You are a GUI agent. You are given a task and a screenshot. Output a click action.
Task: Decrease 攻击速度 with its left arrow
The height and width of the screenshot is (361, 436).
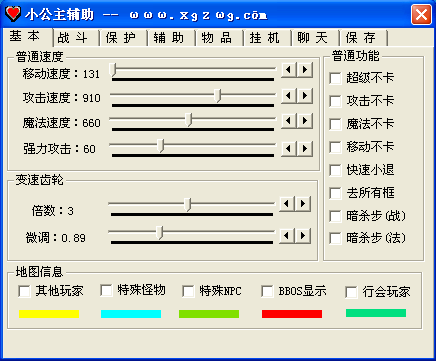pos(289,96)
